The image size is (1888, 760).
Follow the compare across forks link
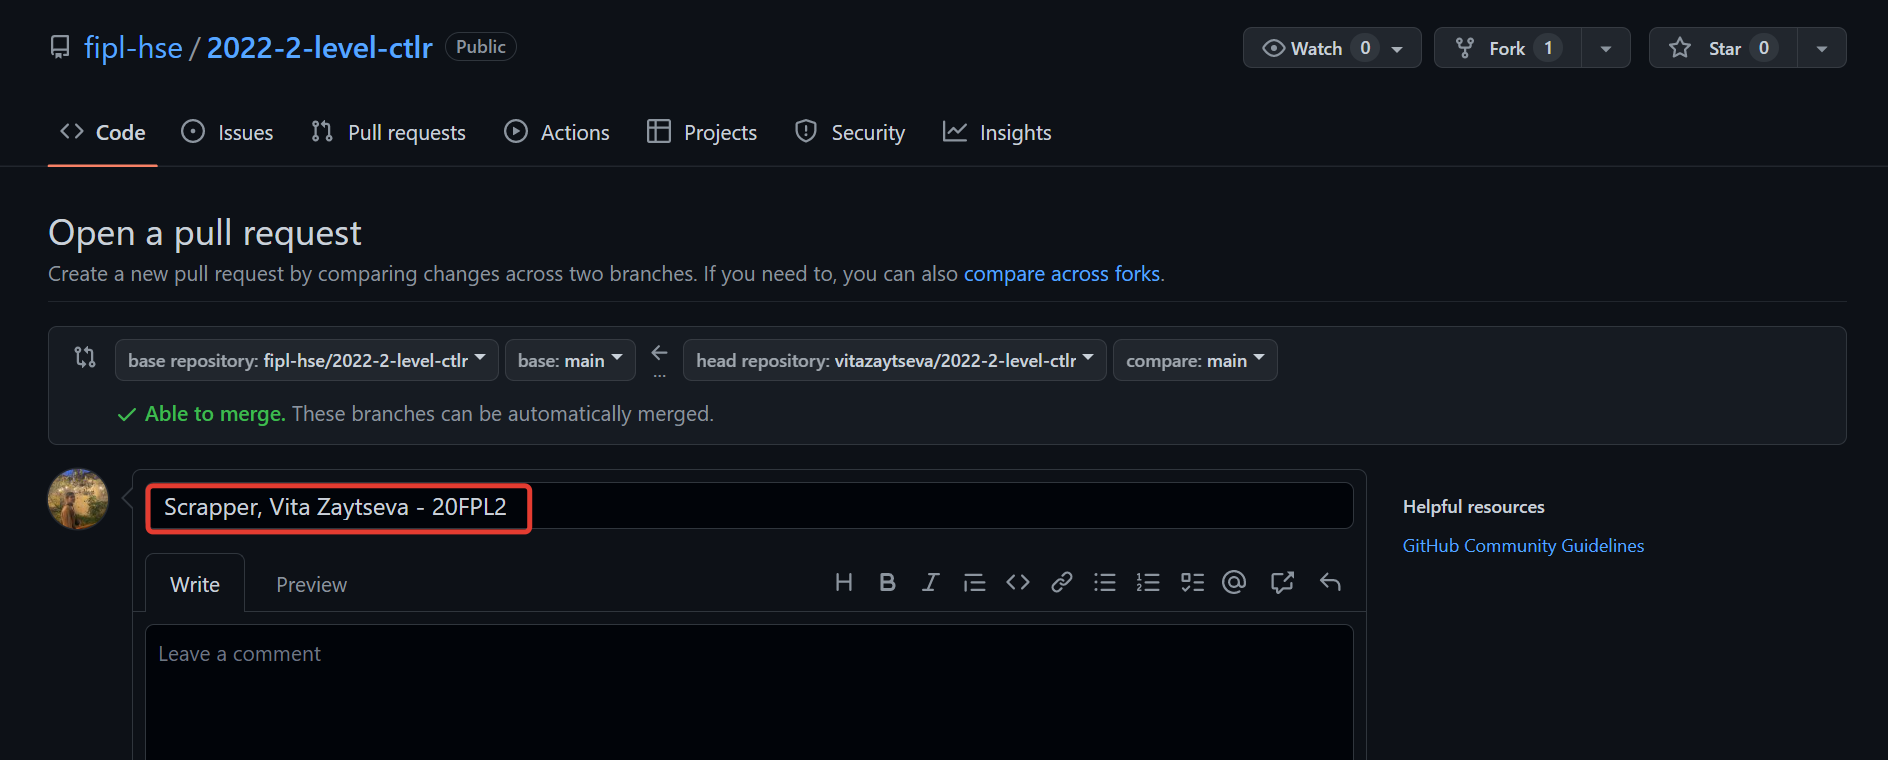click(1062, 274)
